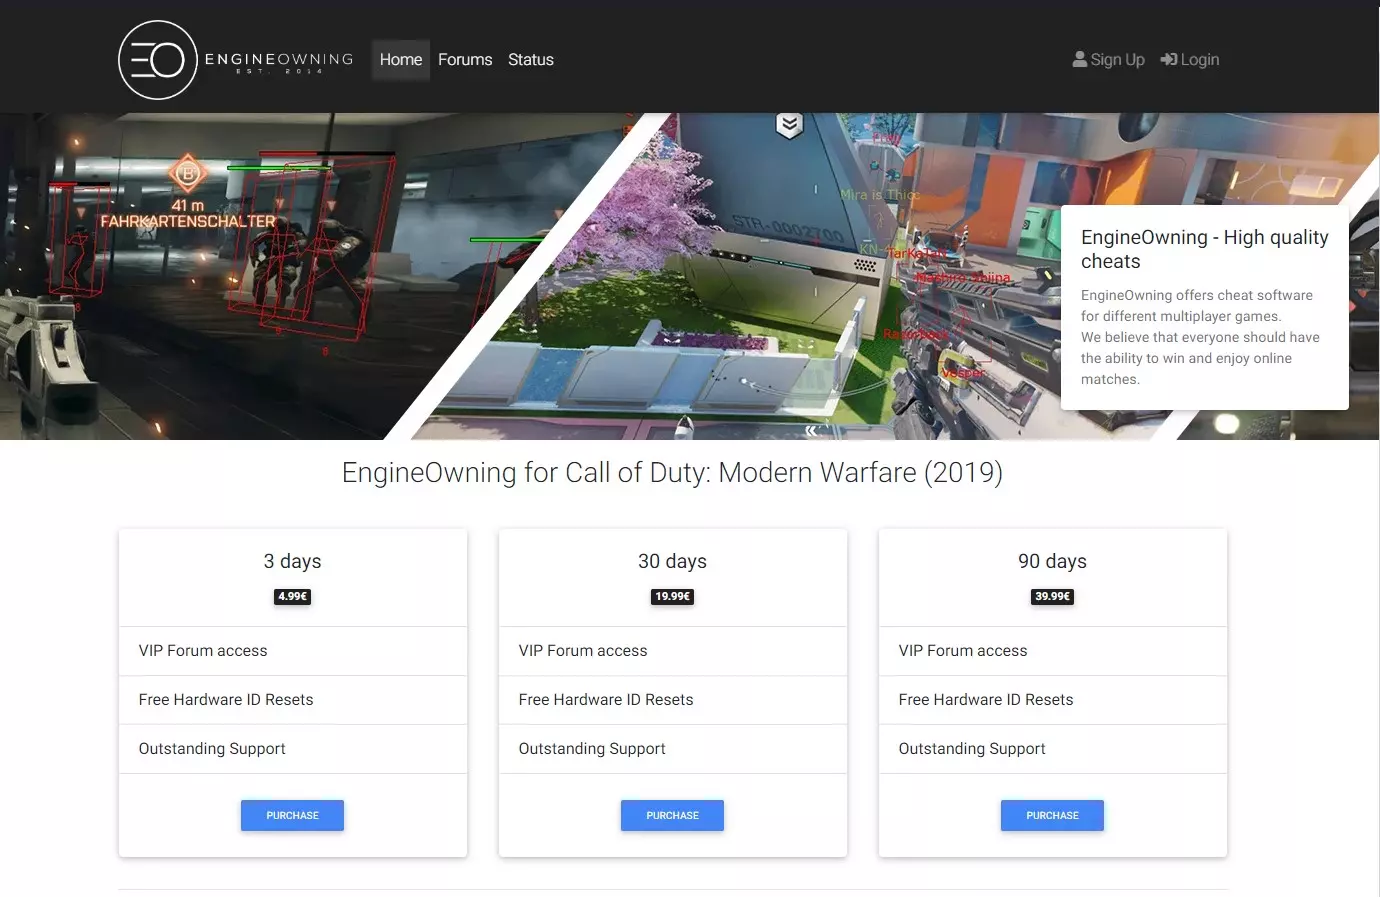The height and width of the screenshot is (897, 1380).
Task: Click the person icon beside Sign Up
Action: click(1080, 59)
